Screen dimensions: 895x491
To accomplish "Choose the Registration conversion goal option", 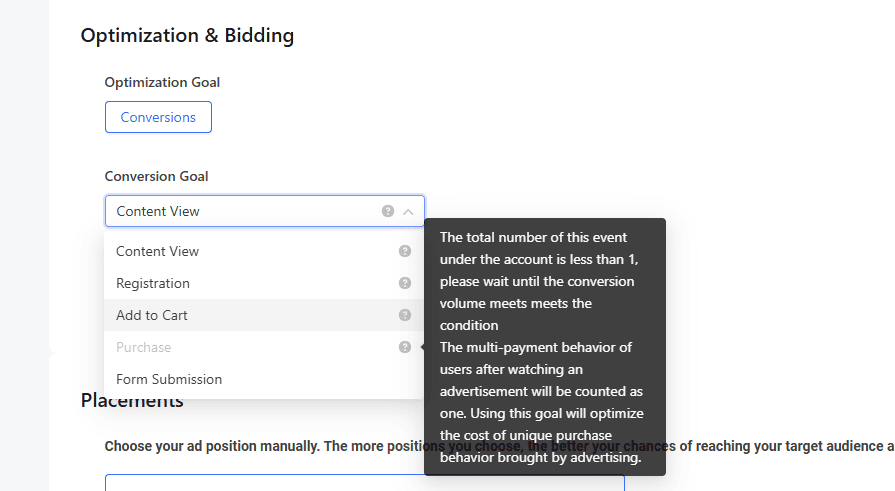I will click(x=153, y=283).
